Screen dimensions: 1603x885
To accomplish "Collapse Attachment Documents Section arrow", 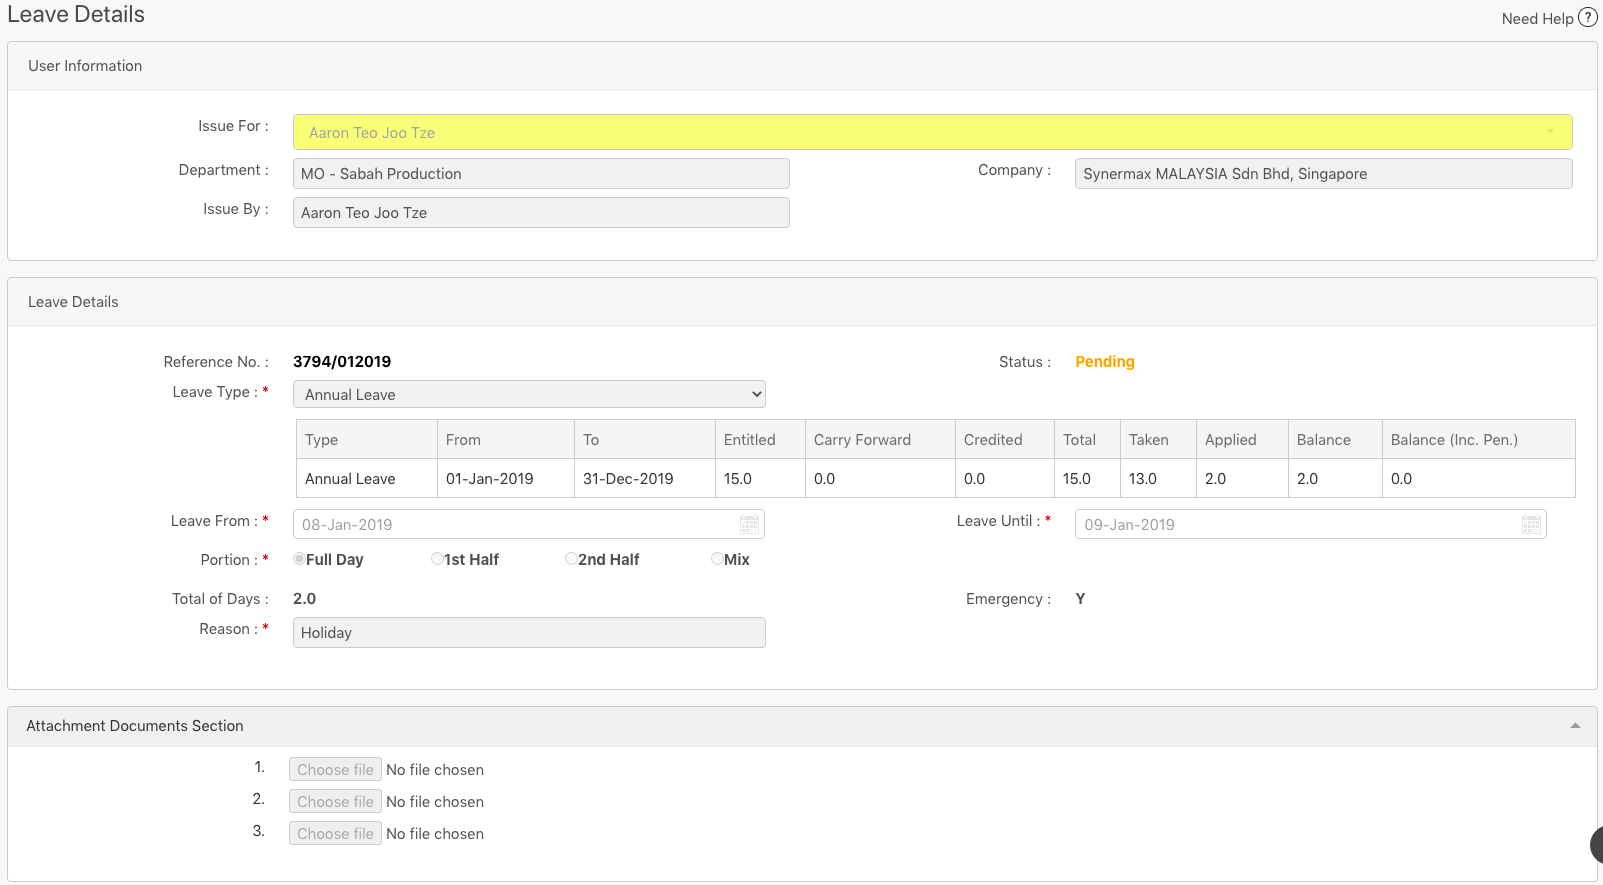I will coord(1575,726).
